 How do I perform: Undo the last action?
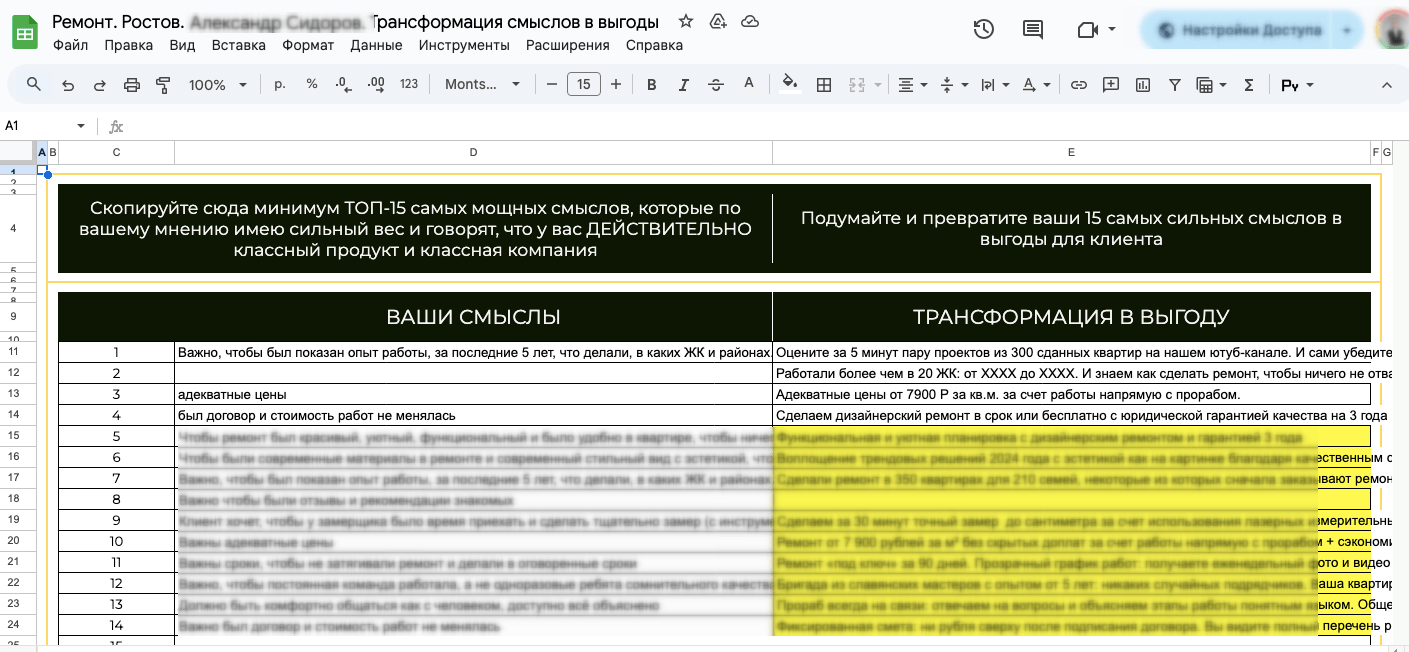point(68,85)
